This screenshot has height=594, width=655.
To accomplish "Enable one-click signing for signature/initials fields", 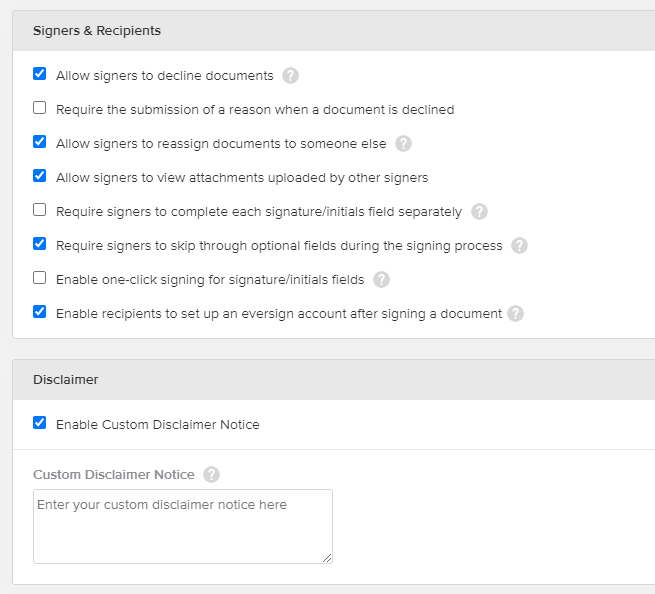I will pyautogui.click(x=40, y=278).
